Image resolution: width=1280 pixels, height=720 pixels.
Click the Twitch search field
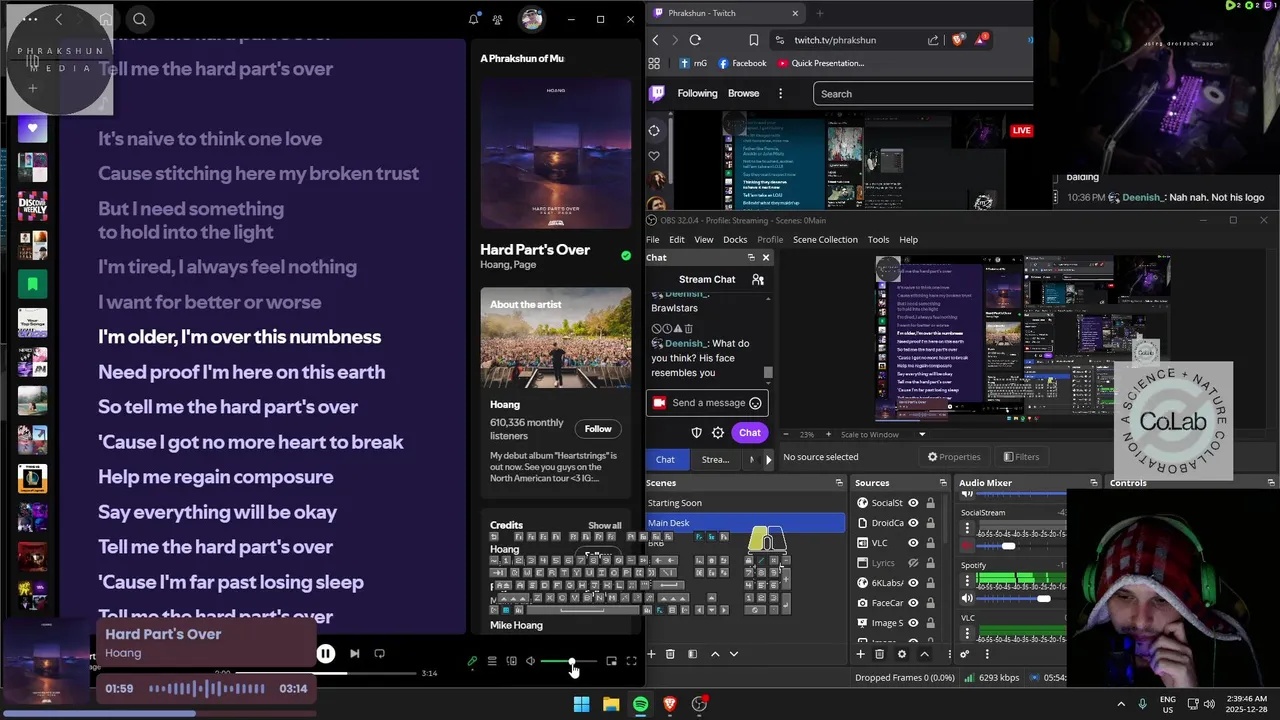(x=923, y=94)
